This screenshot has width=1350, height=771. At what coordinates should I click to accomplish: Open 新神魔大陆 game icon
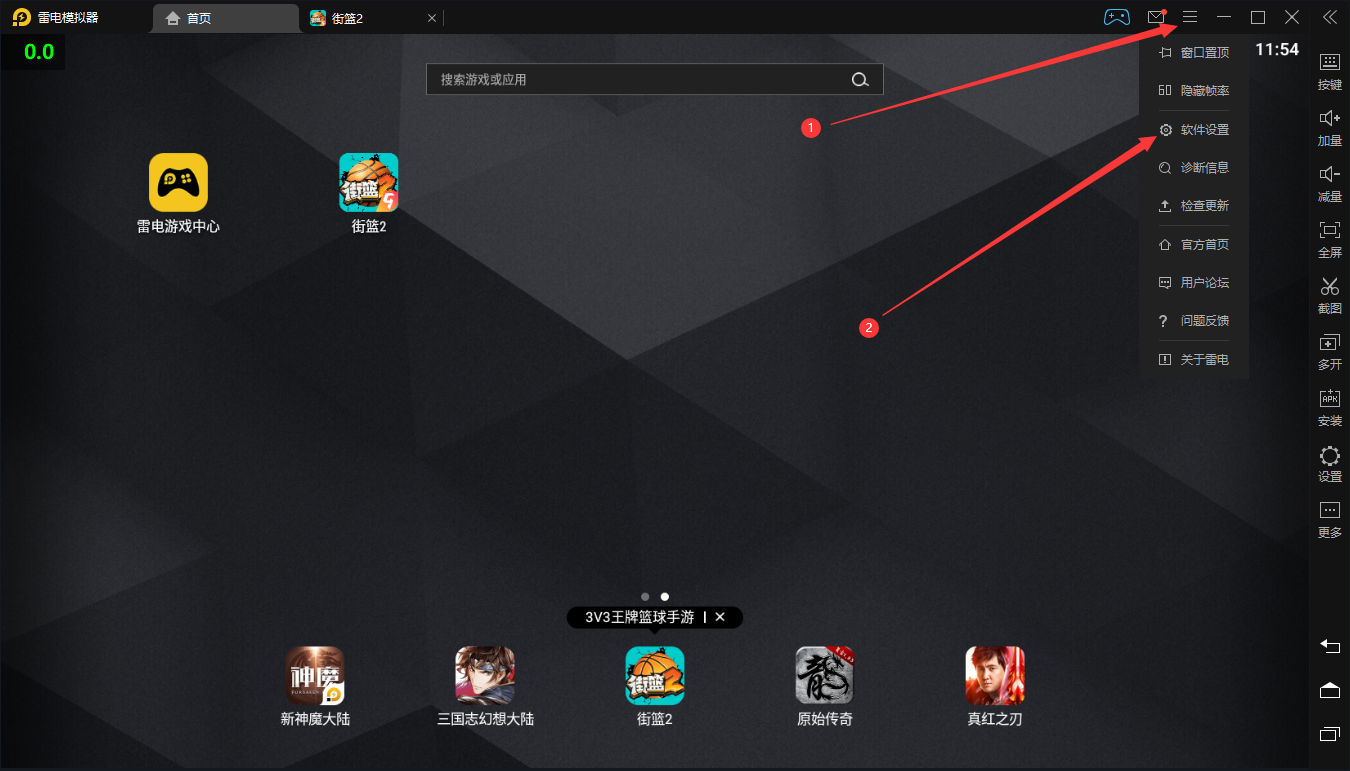(x=315, y=675)
